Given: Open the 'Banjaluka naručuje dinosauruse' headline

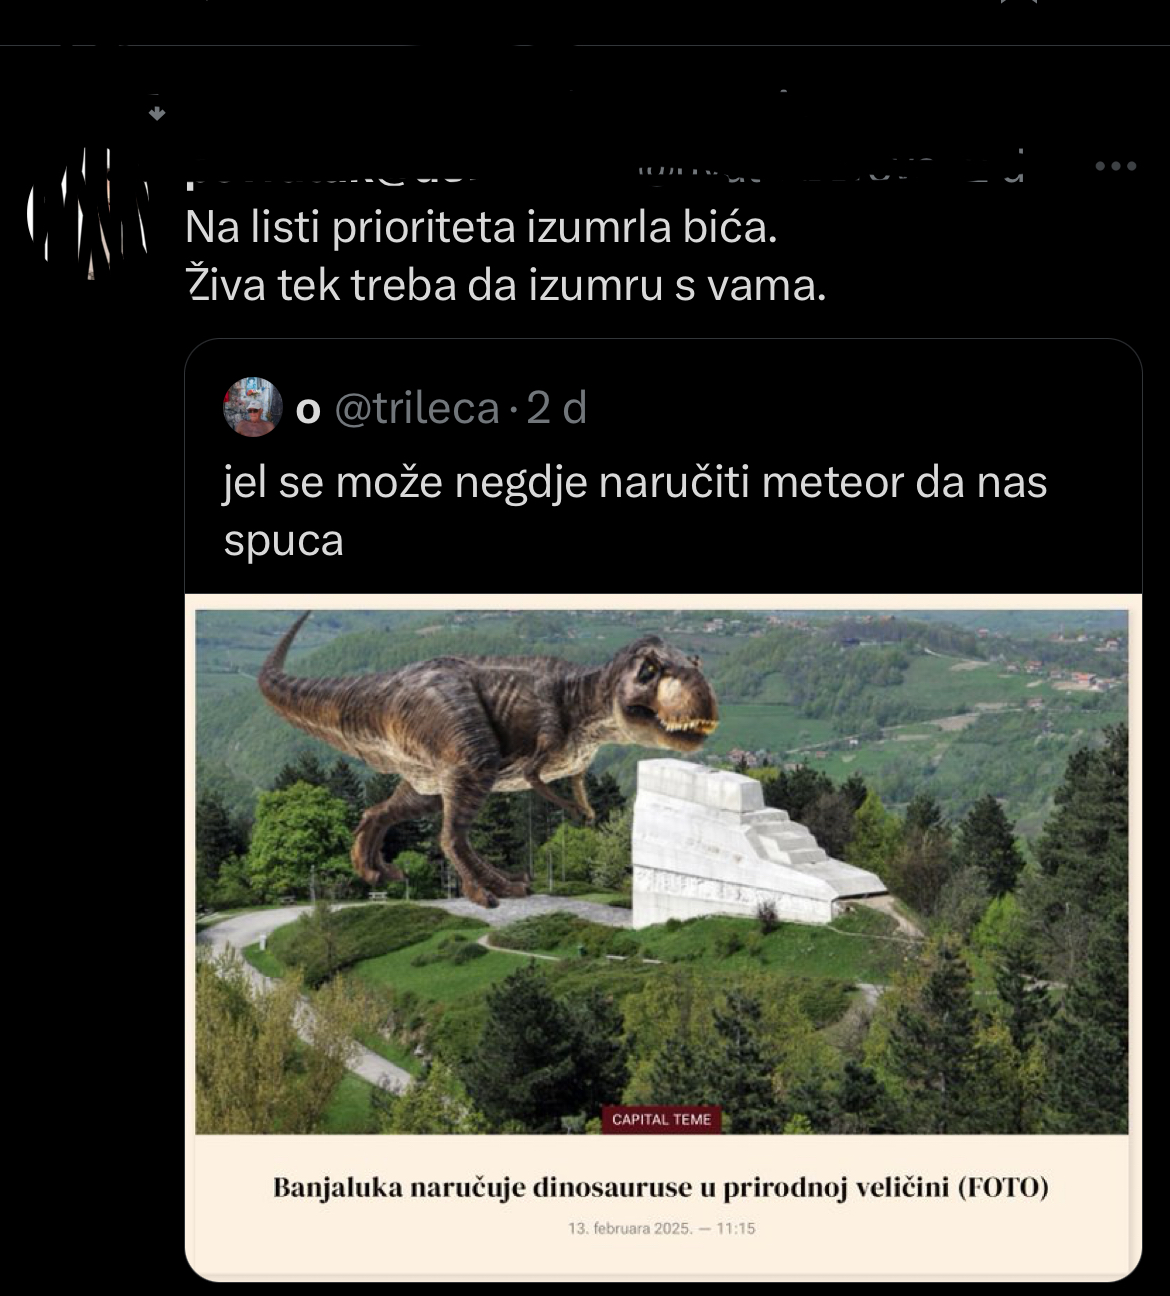Looking at the screenshot, I should pyautogui.click(x=660, y=1188).
